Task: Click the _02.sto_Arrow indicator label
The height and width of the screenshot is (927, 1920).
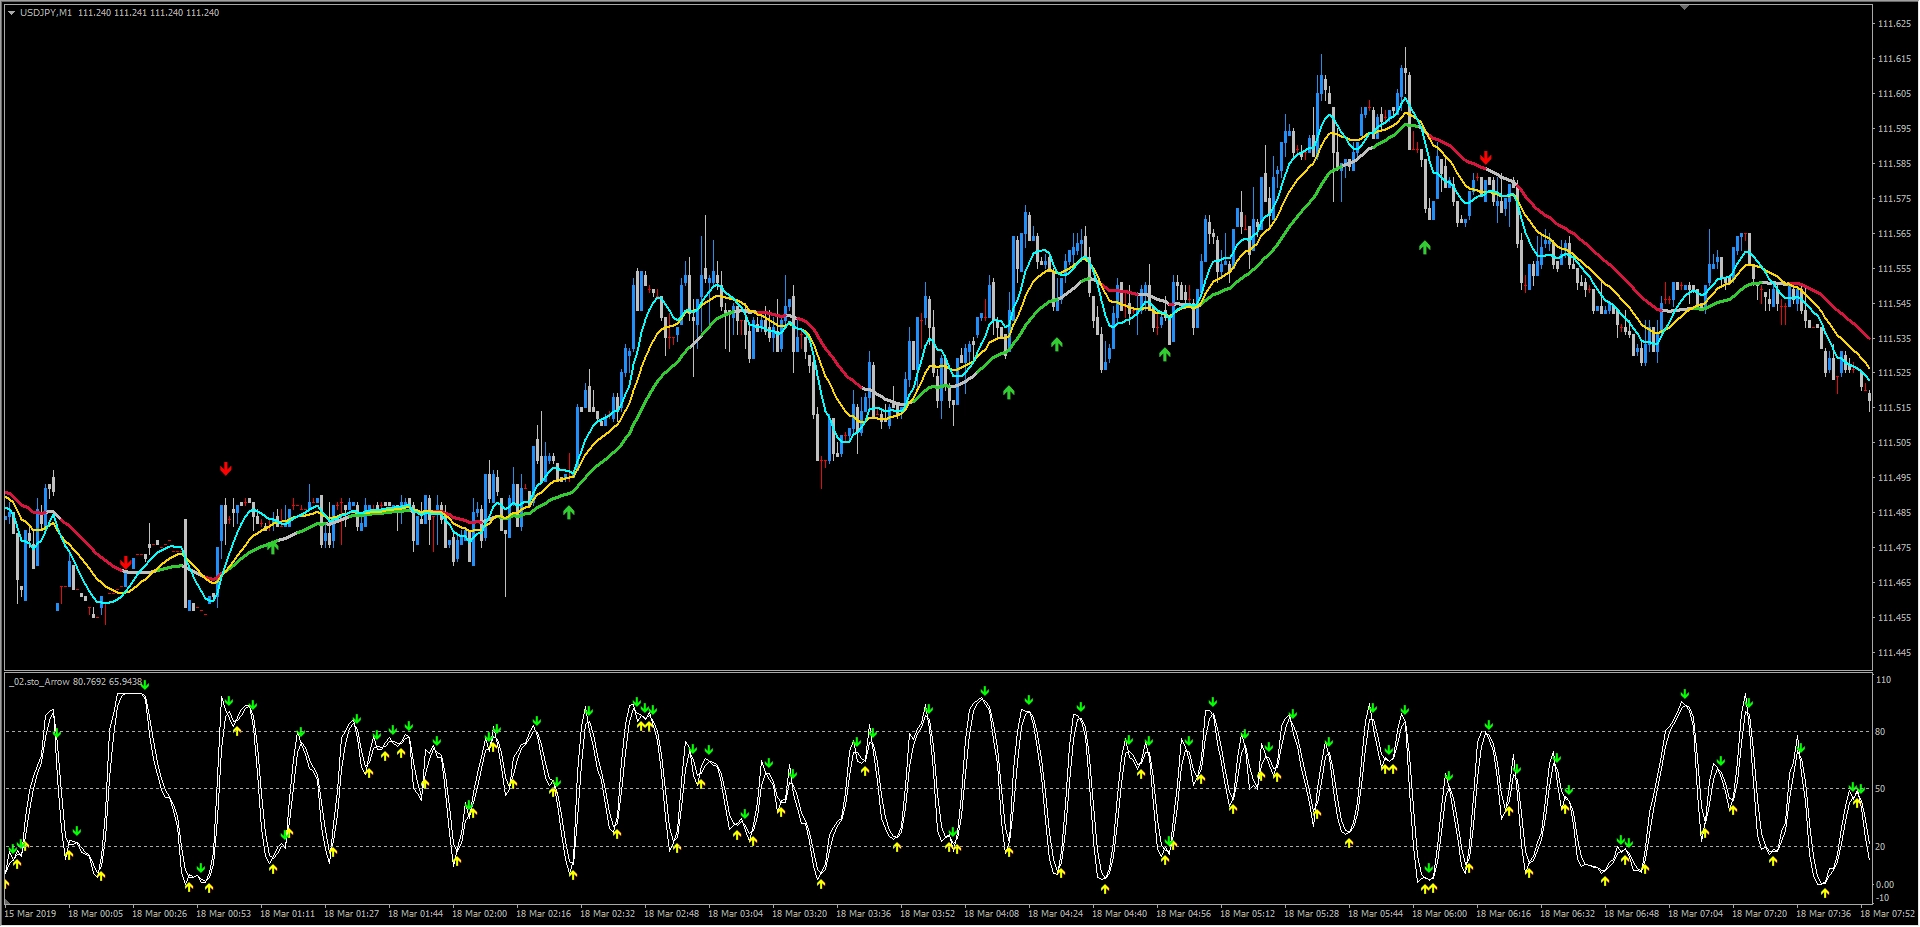Action: [41, 682]
